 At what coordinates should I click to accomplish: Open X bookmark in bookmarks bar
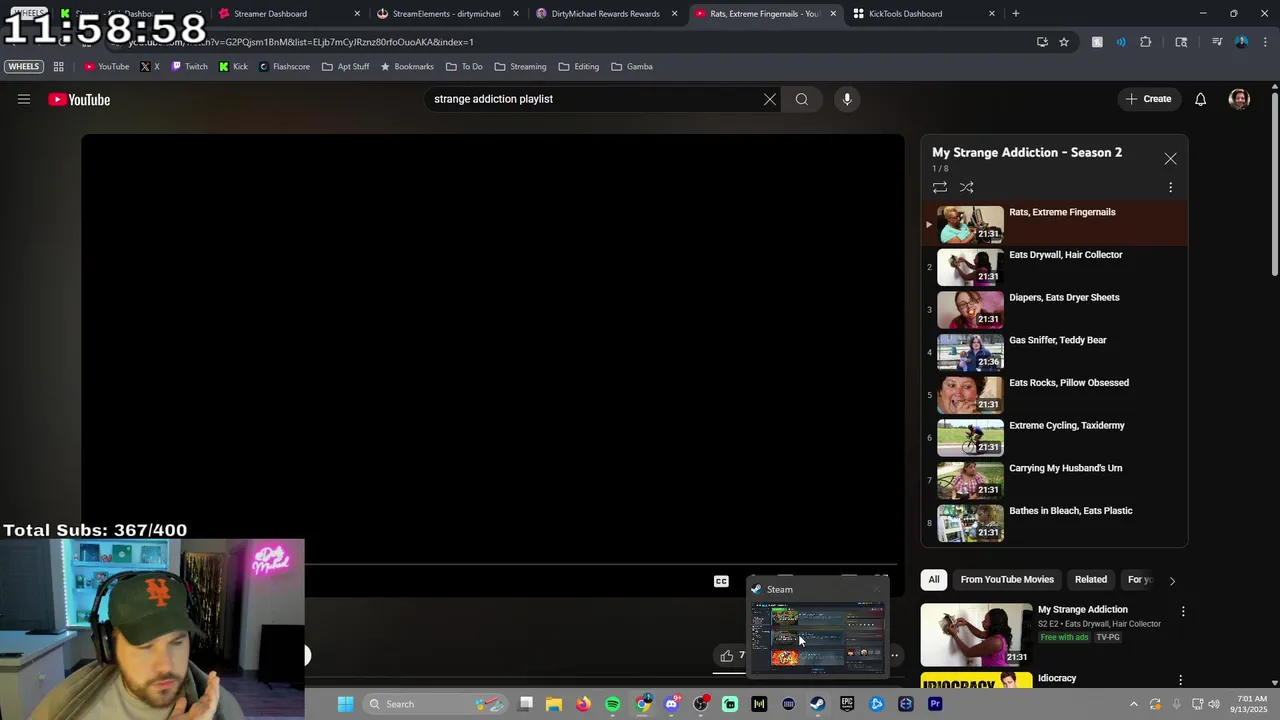click(x=150, y=67)
